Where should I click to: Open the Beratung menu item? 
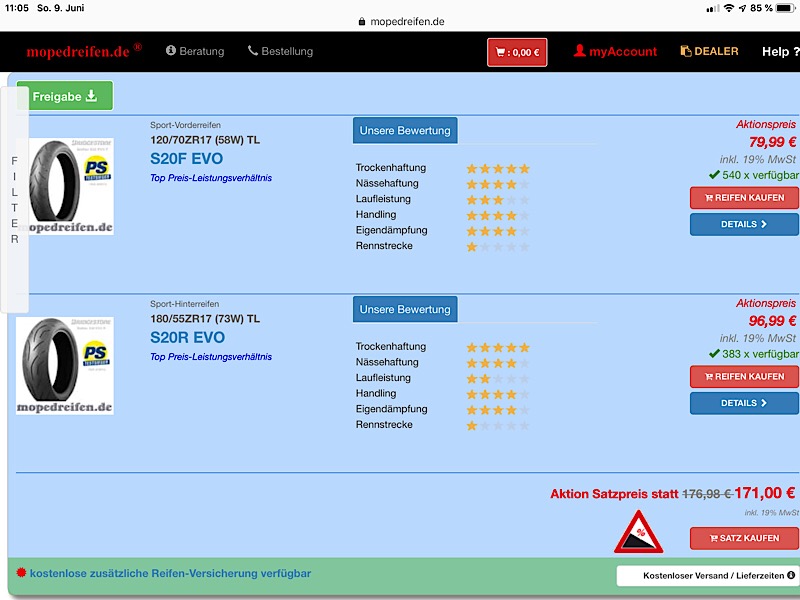[195, 51]
